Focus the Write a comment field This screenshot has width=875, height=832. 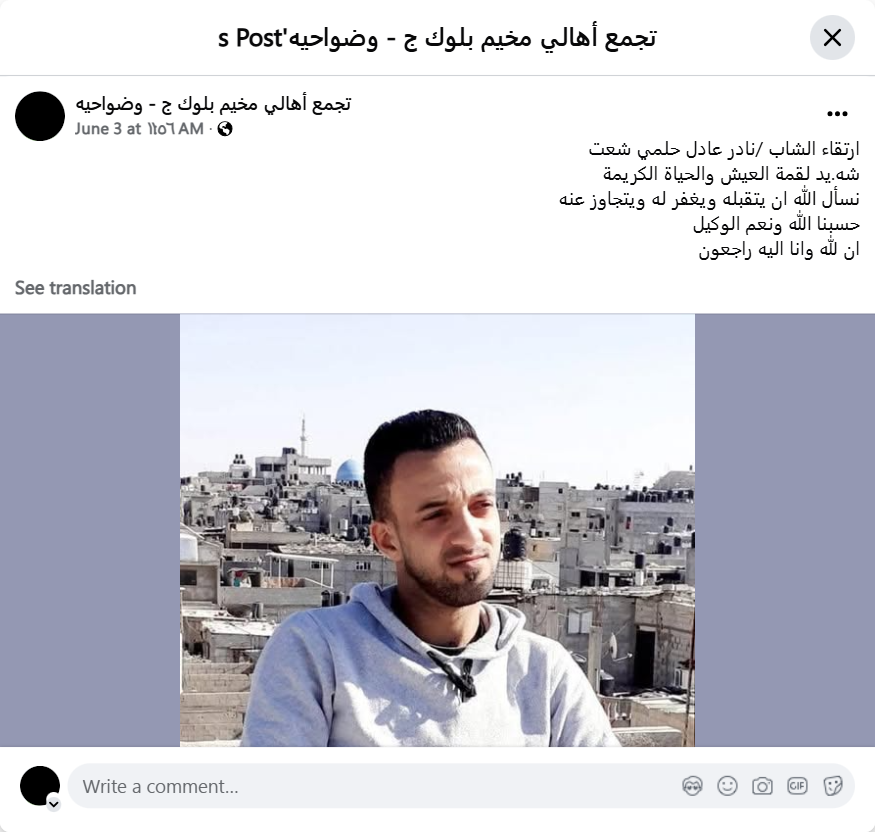tap(379, 786)
